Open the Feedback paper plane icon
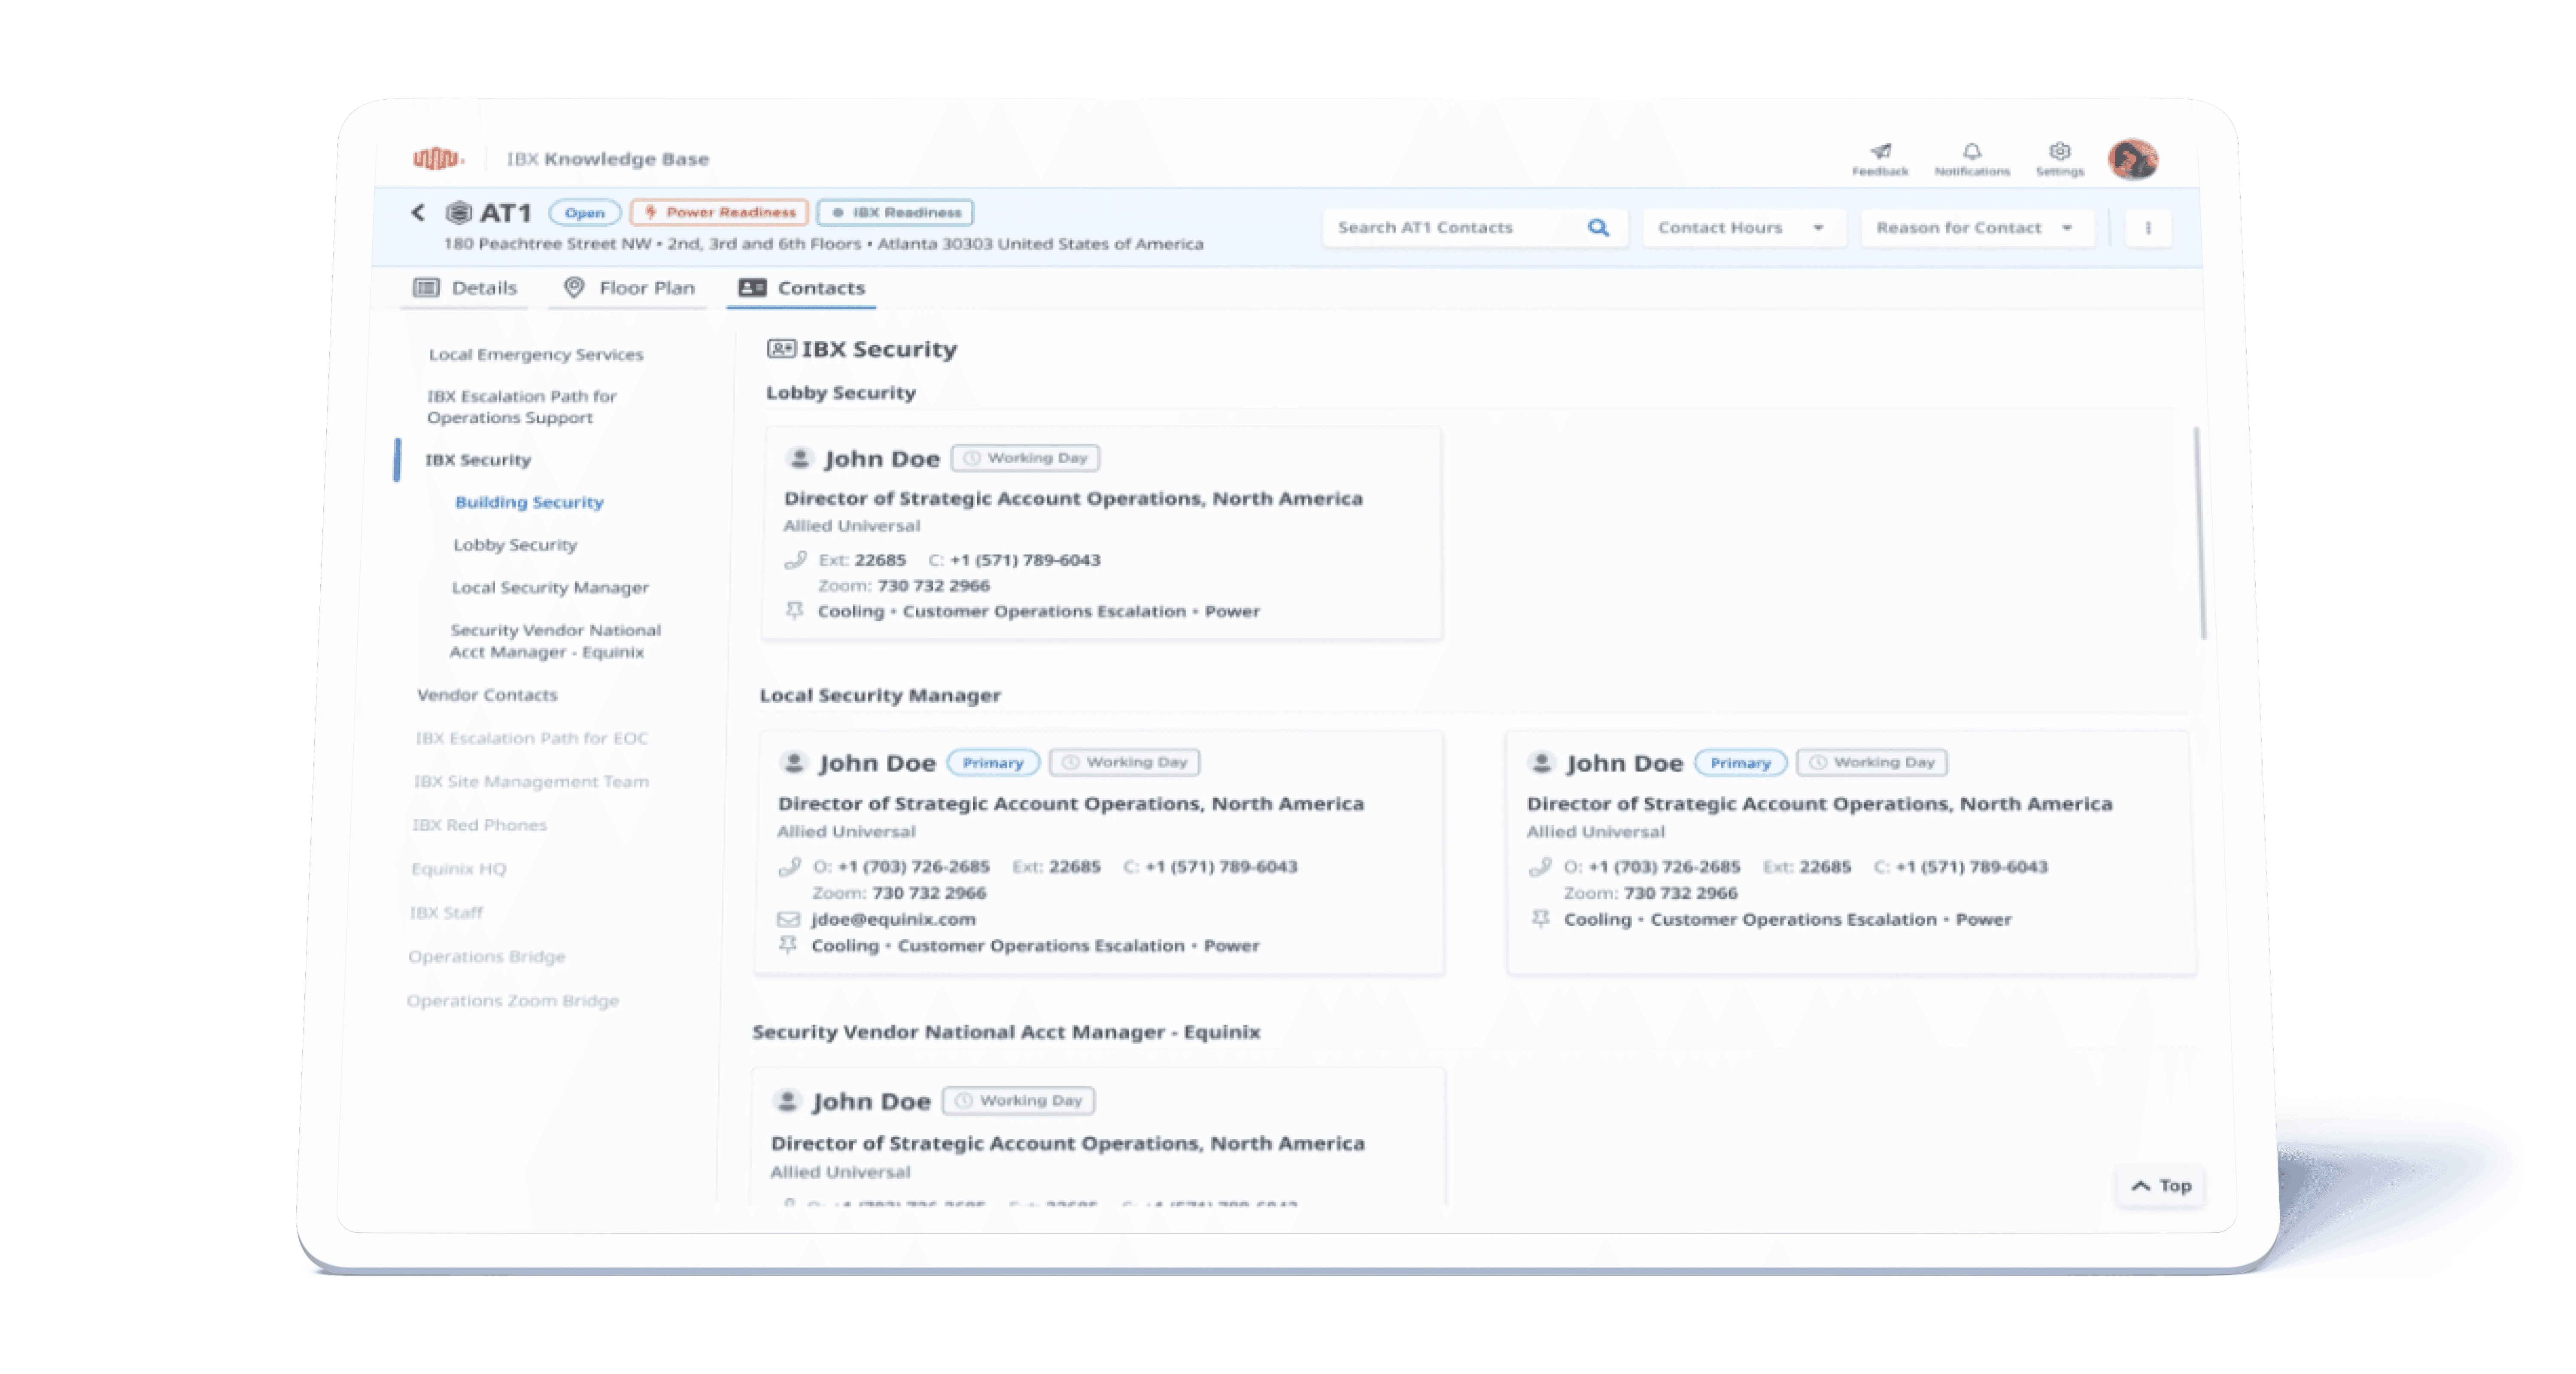The image size is (2576, 1374). pyautogui.click(x=1881, y=151)
